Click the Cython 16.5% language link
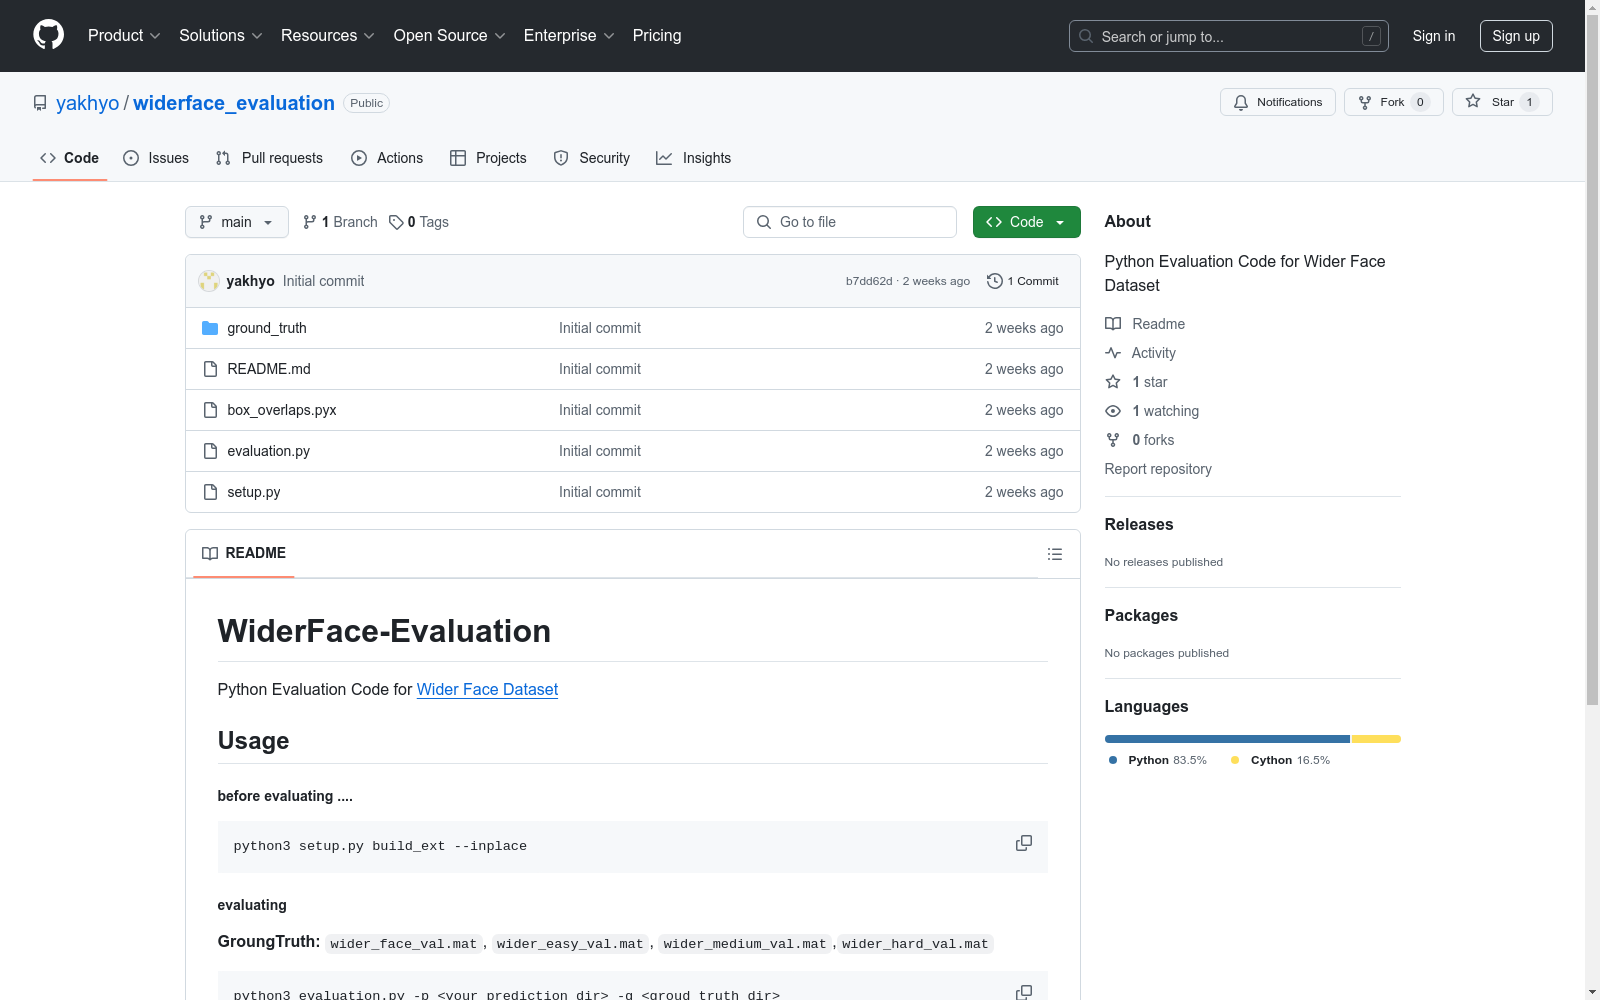 coord(1281,760)
